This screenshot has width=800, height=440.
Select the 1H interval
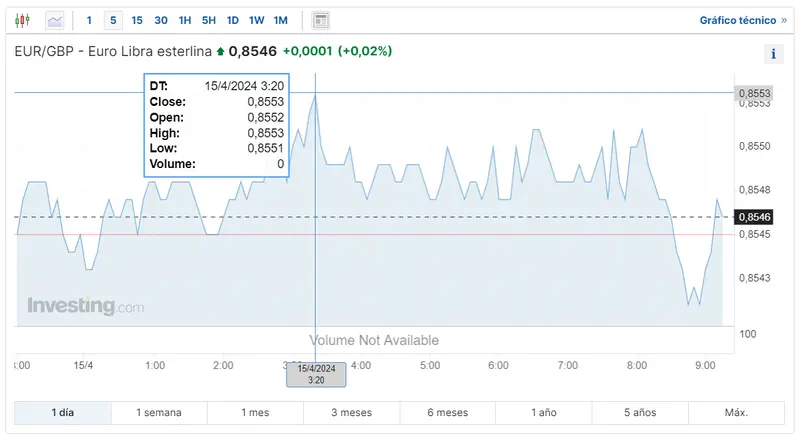[185, 20]
